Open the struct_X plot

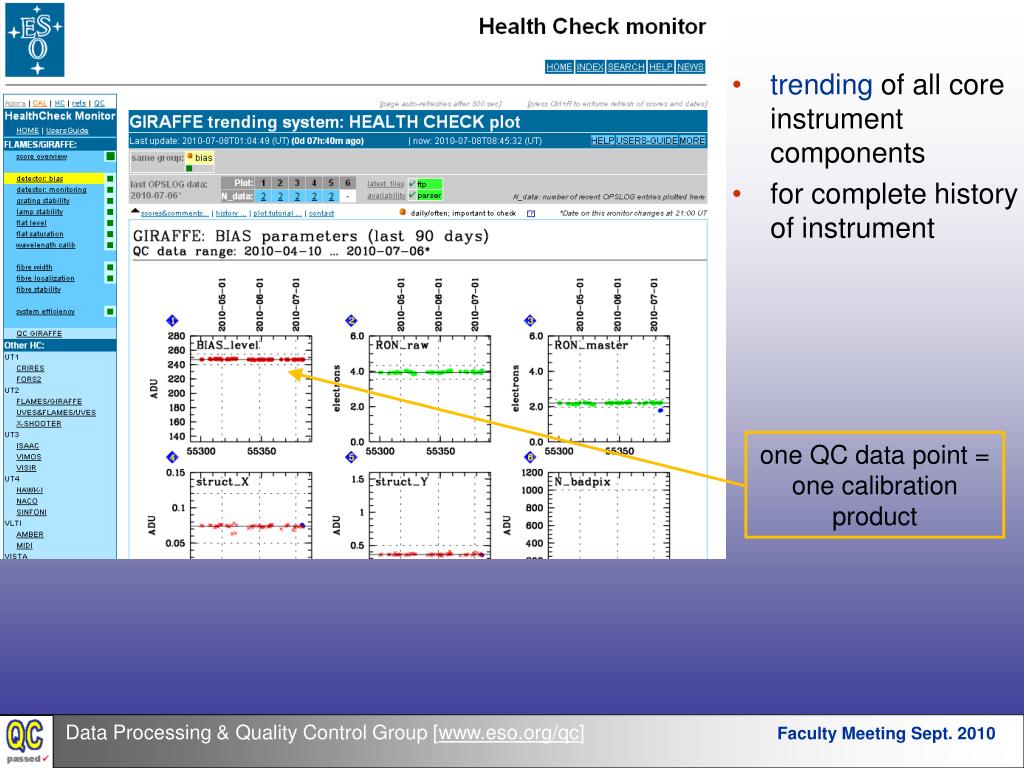point(250,515)
